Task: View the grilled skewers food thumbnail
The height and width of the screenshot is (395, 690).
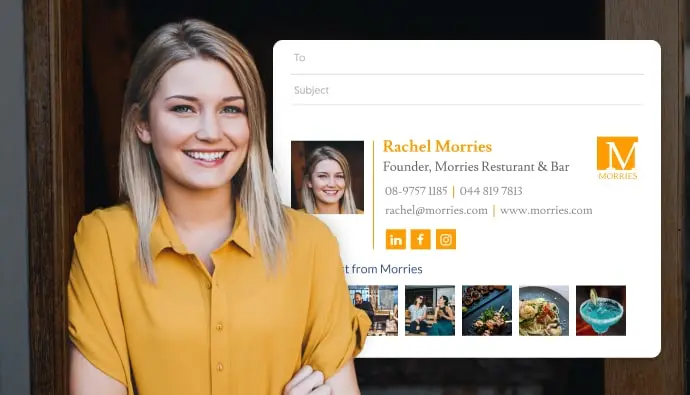Action: [x=487, y=311]
